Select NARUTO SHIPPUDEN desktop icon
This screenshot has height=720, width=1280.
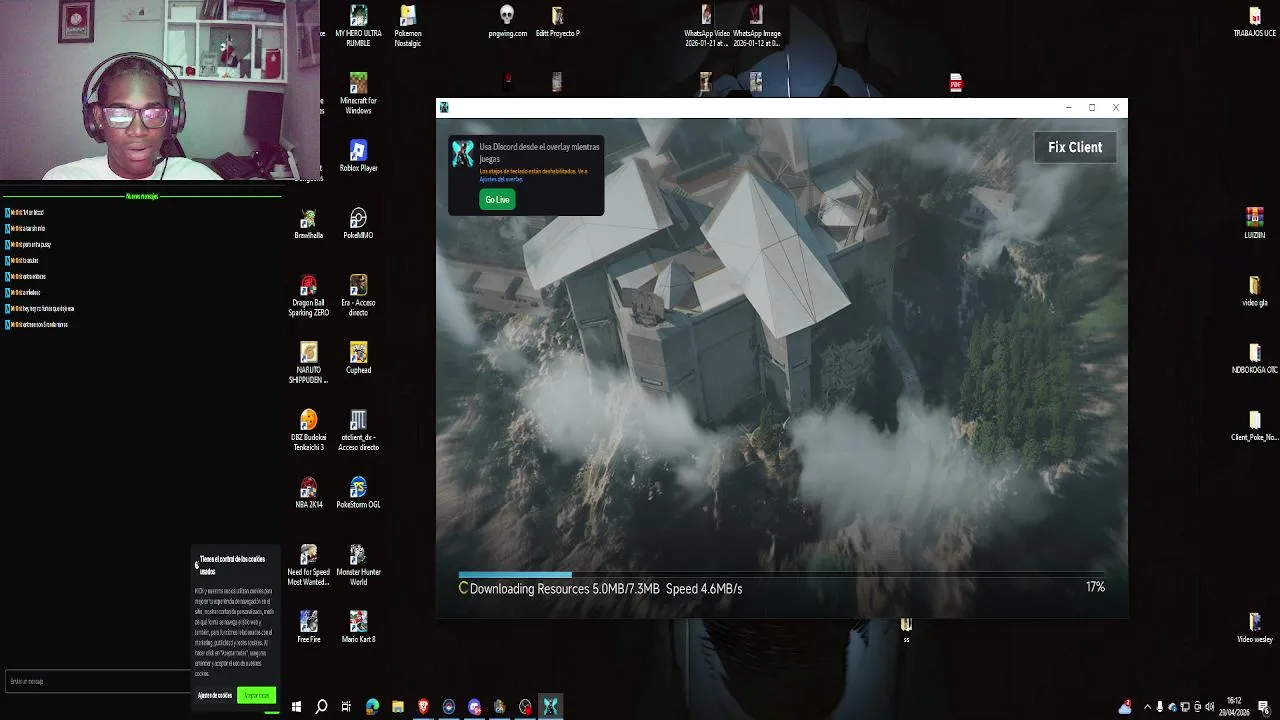(x=308, y=363)
